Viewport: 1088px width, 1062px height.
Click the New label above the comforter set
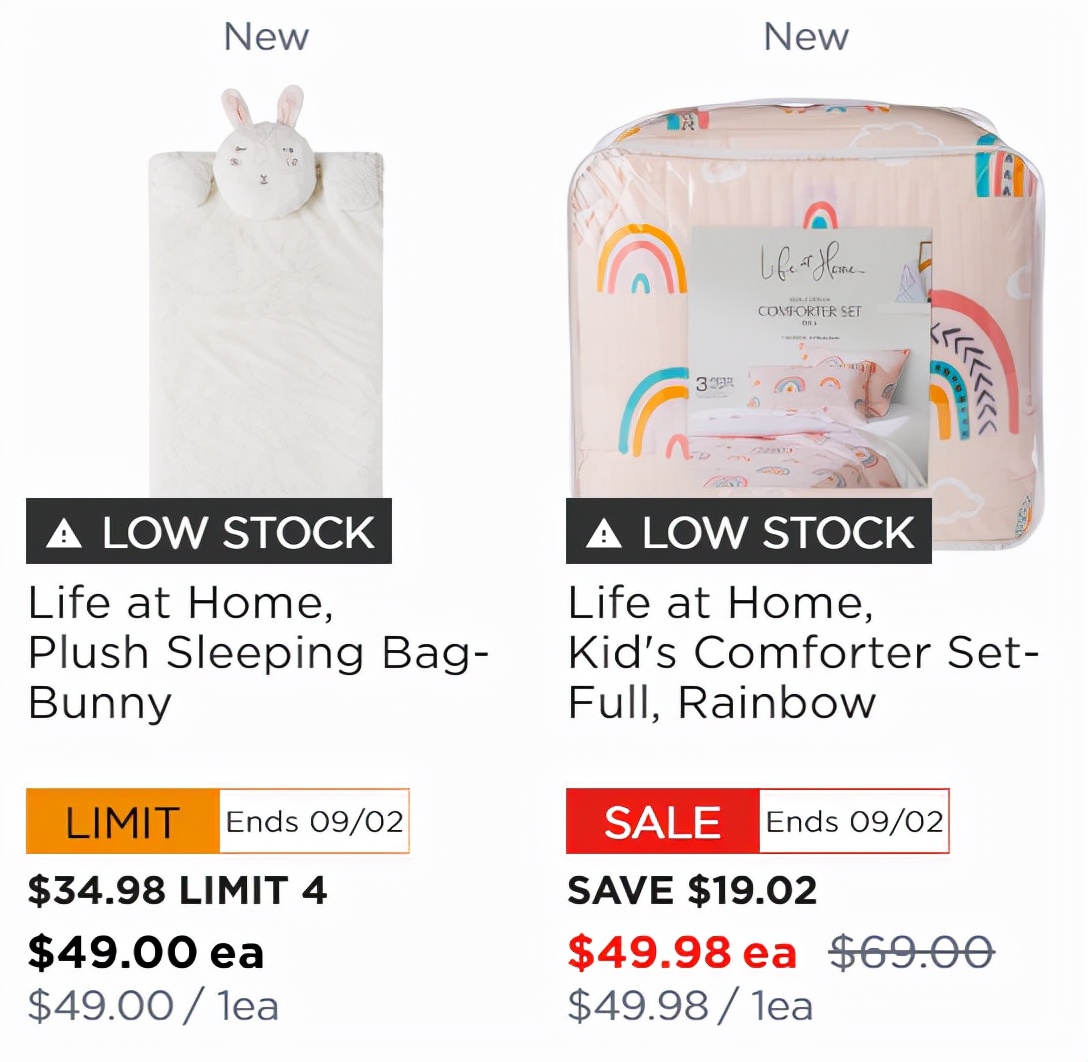[806, 37]
